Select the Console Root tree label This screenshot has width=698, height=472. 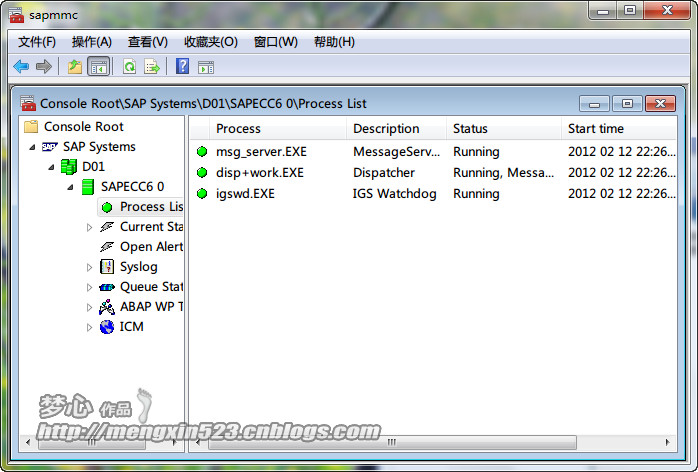point(84,127)
